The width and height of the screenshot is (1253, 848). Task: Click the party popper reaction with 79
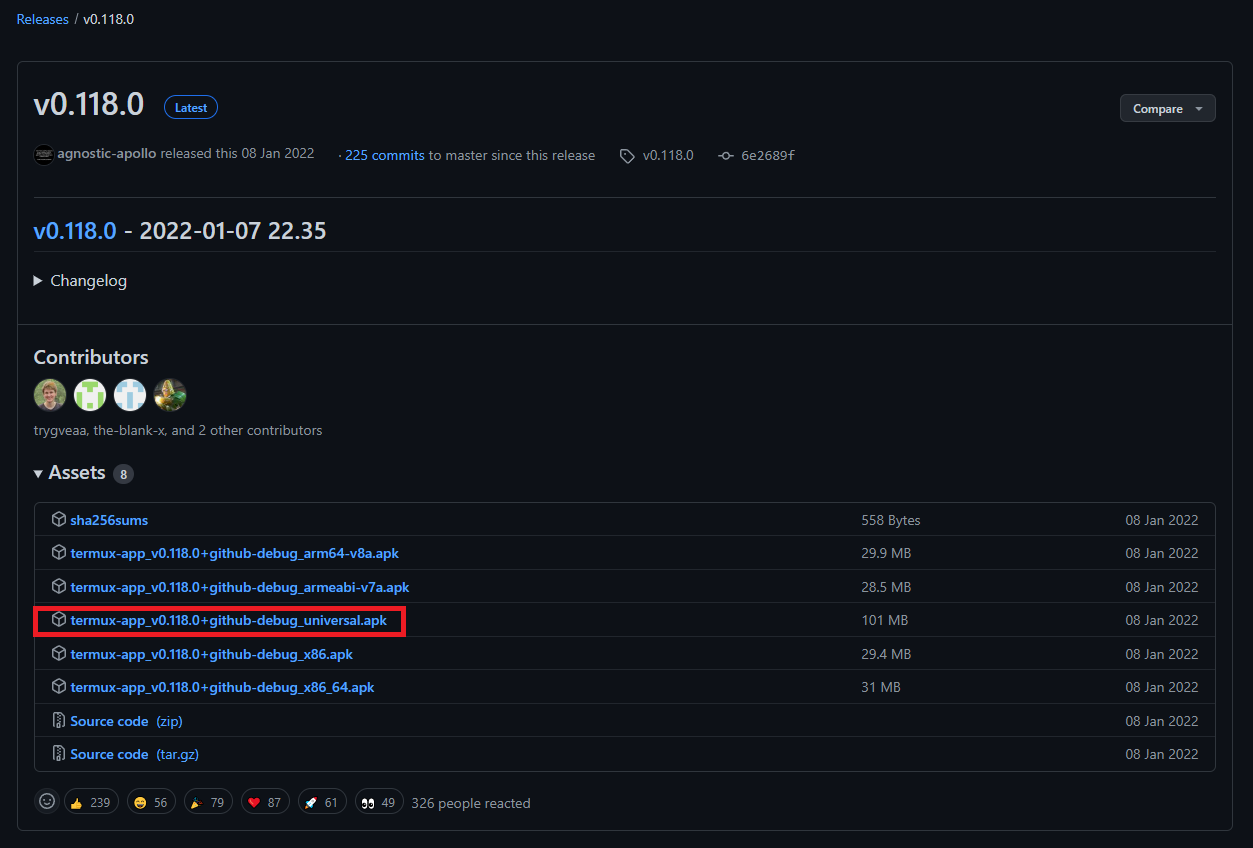click(x=207, y=802)
